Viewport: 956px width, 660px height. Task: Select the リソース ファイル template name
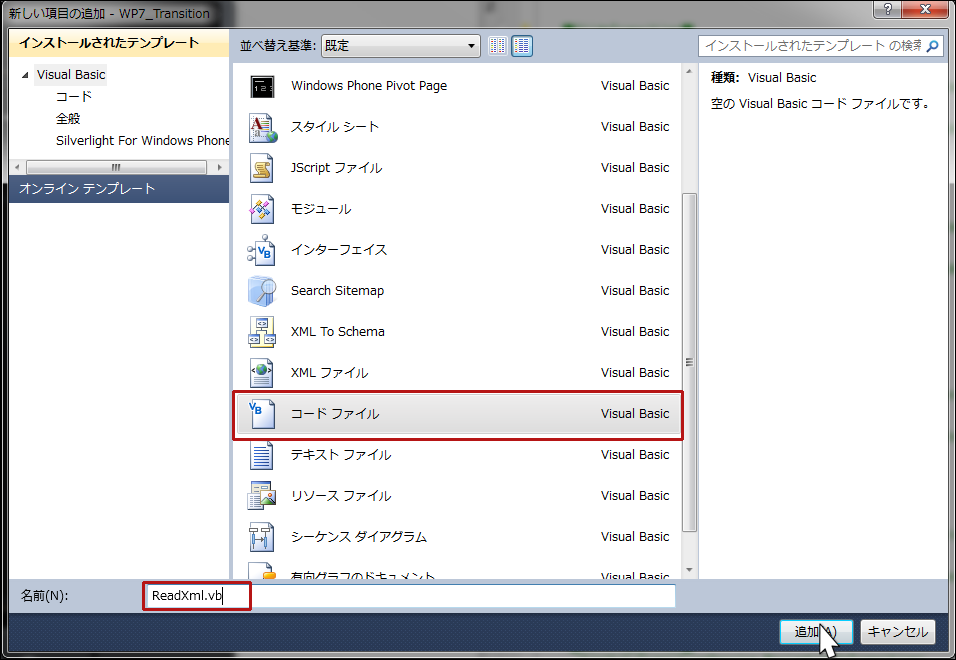point(341,495)
